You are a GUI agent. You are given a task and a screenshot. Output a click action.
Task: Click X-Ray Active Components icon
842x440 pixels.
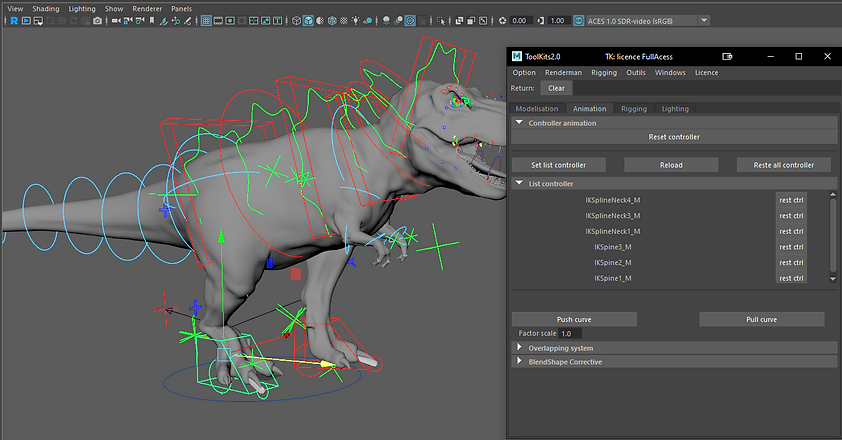471,21
